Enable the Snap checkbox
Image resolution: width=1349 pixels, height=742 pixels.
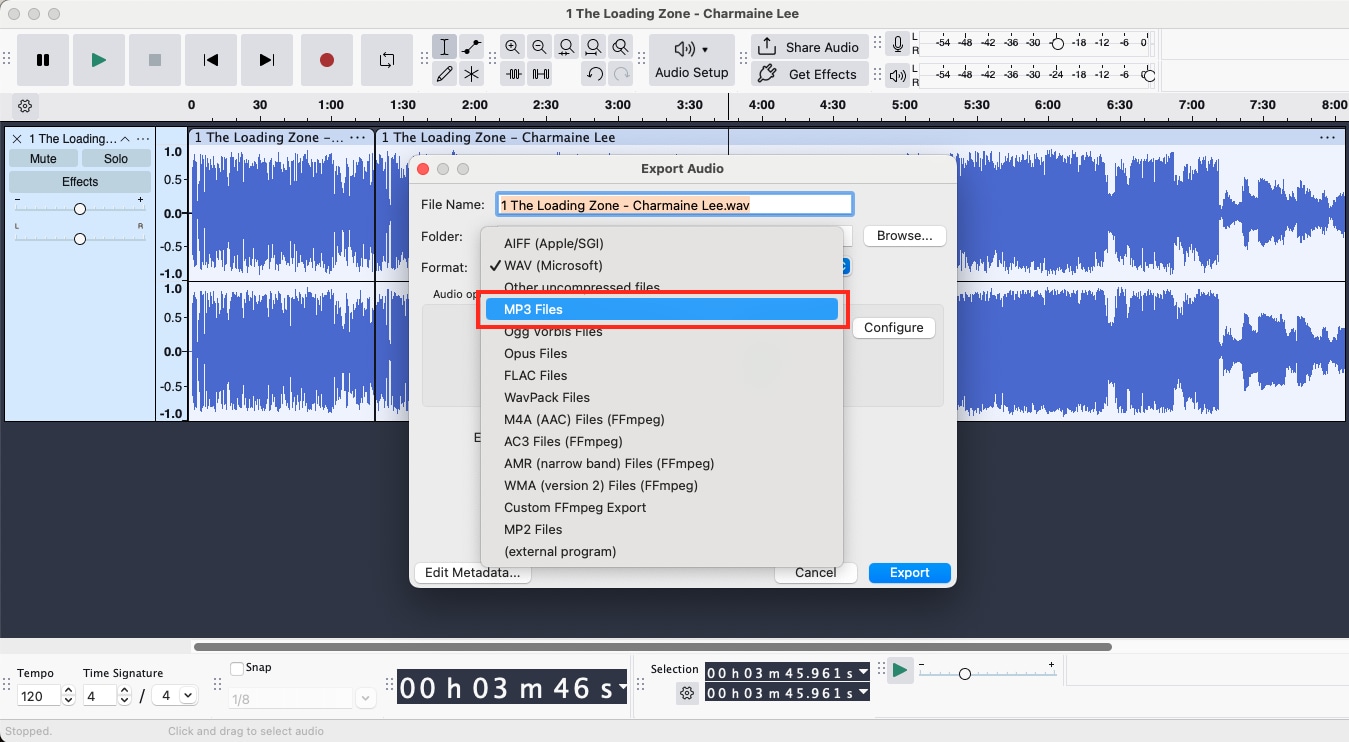237,667
